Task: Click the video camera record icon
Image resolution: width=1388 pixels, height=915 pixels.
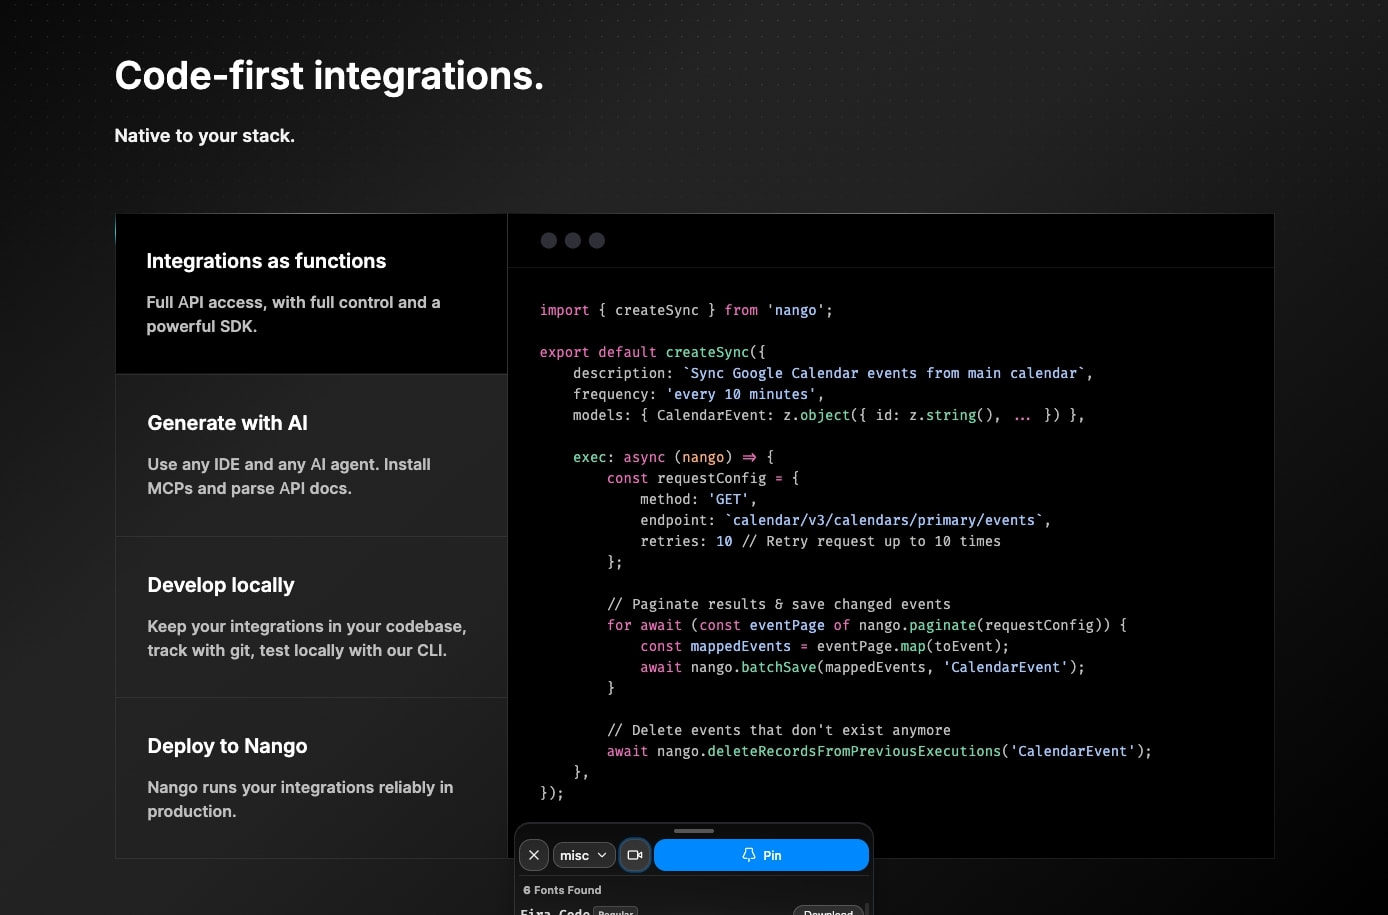Action: 634,855
